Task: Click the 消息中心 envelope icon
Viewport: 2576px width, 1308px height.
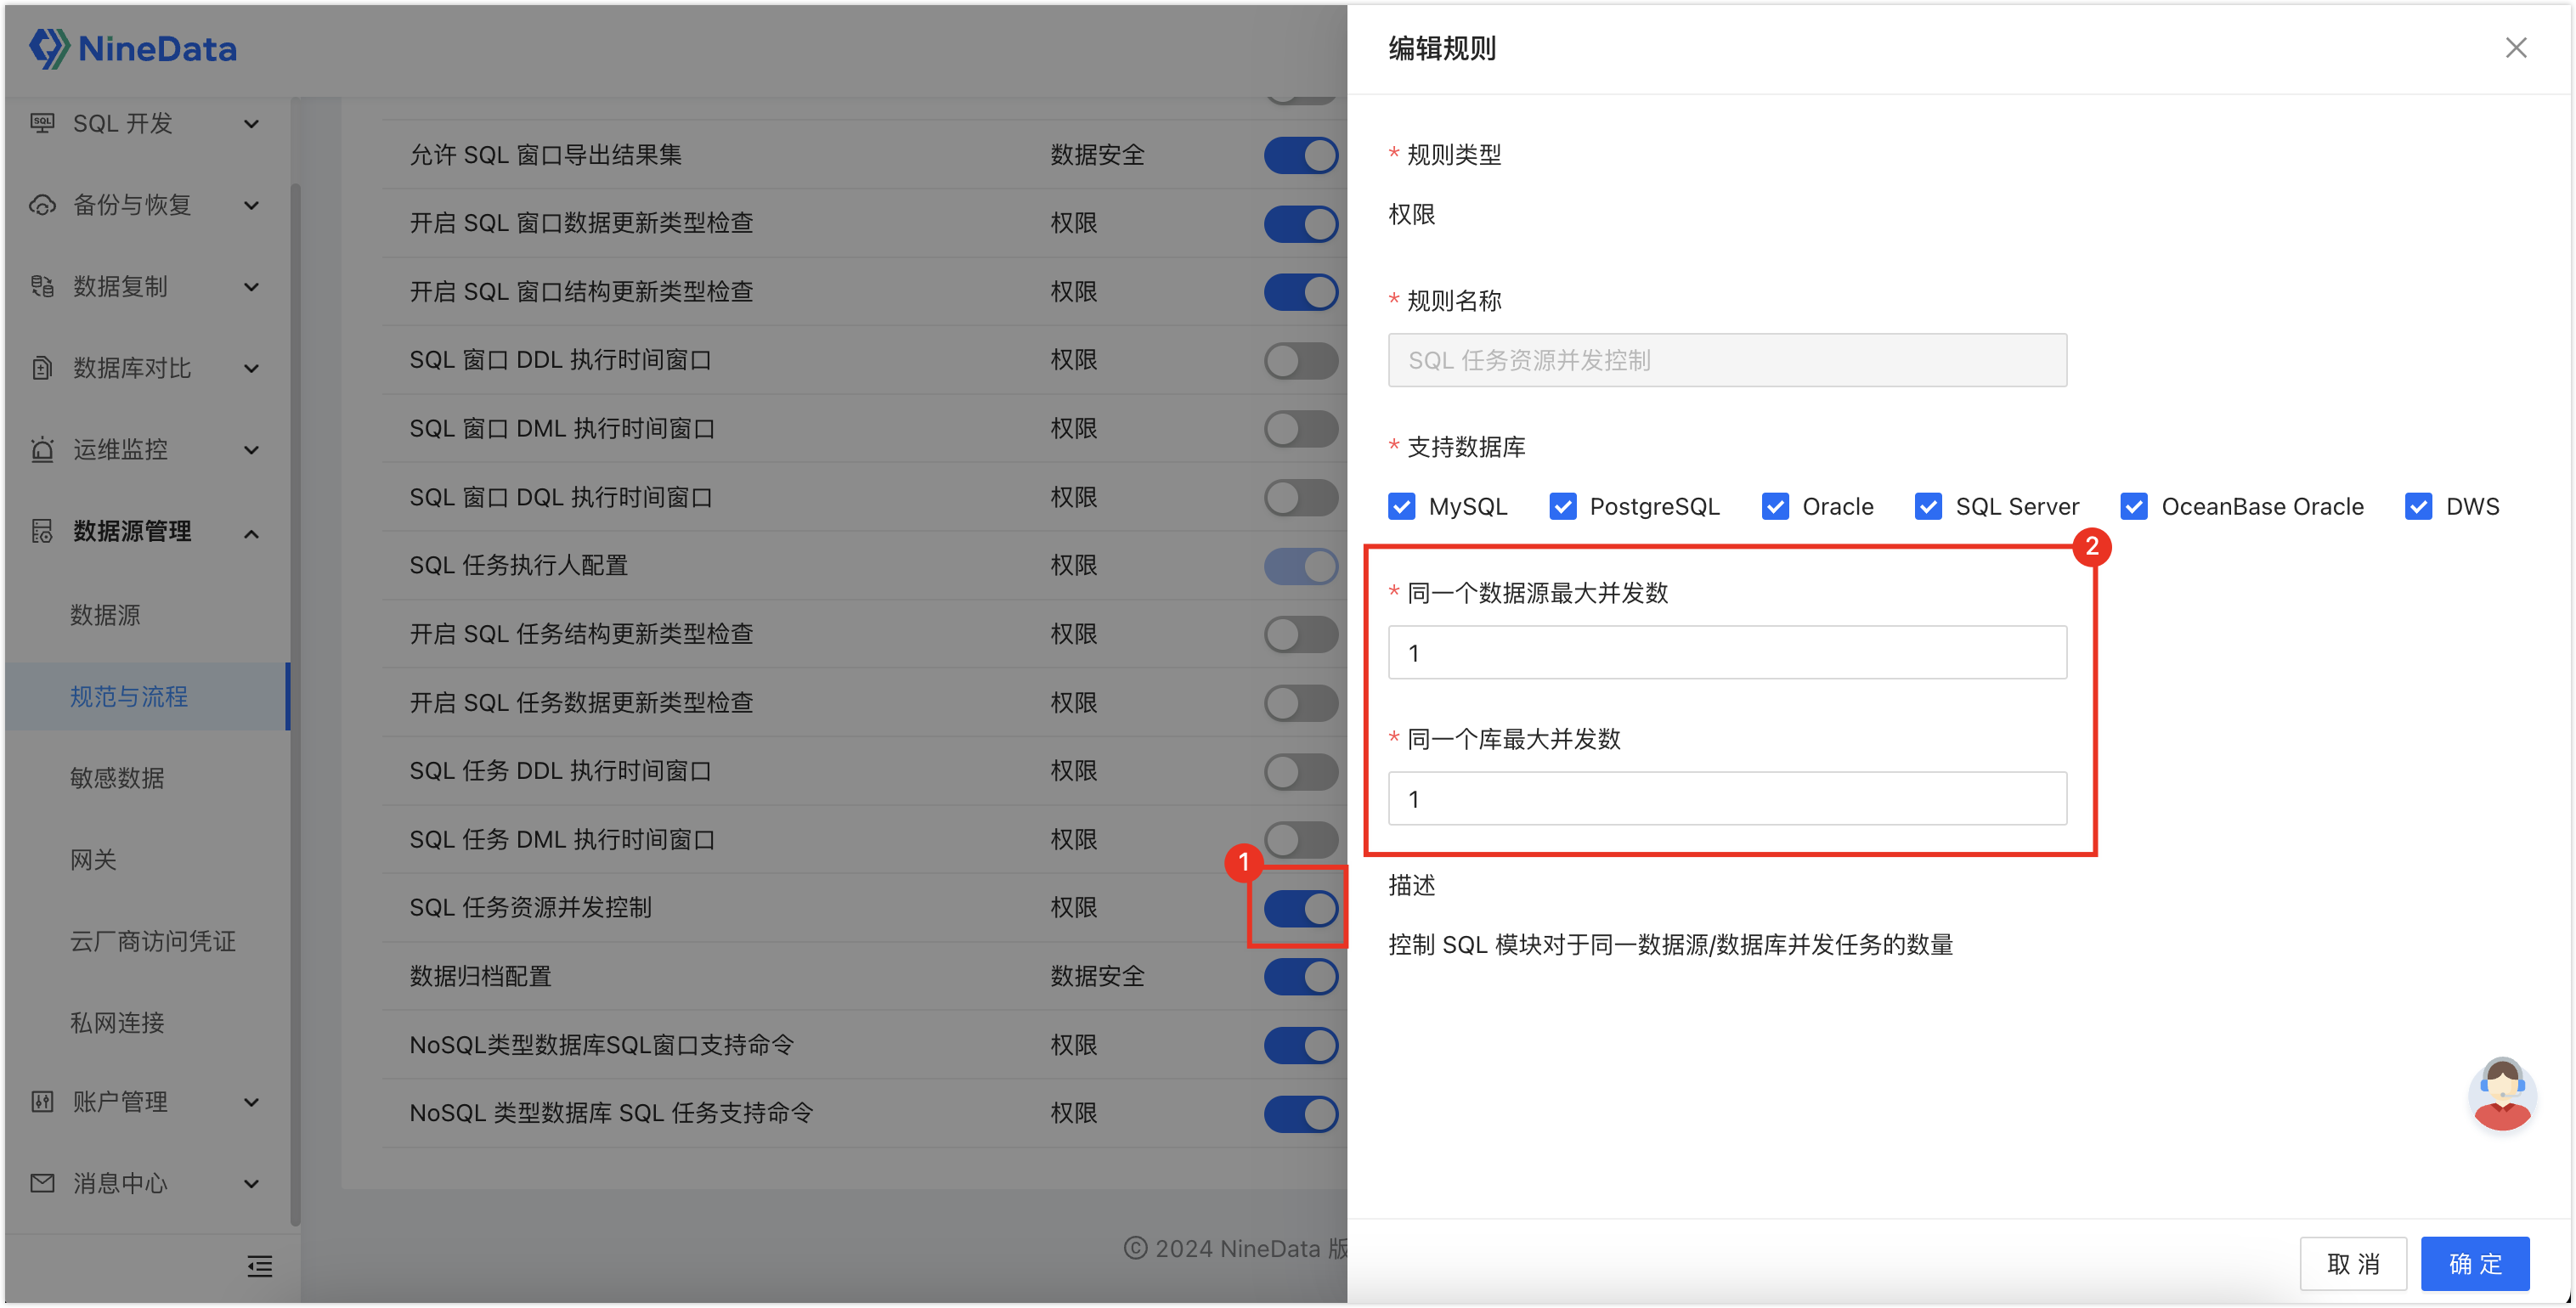Action: pos(42,1183)
